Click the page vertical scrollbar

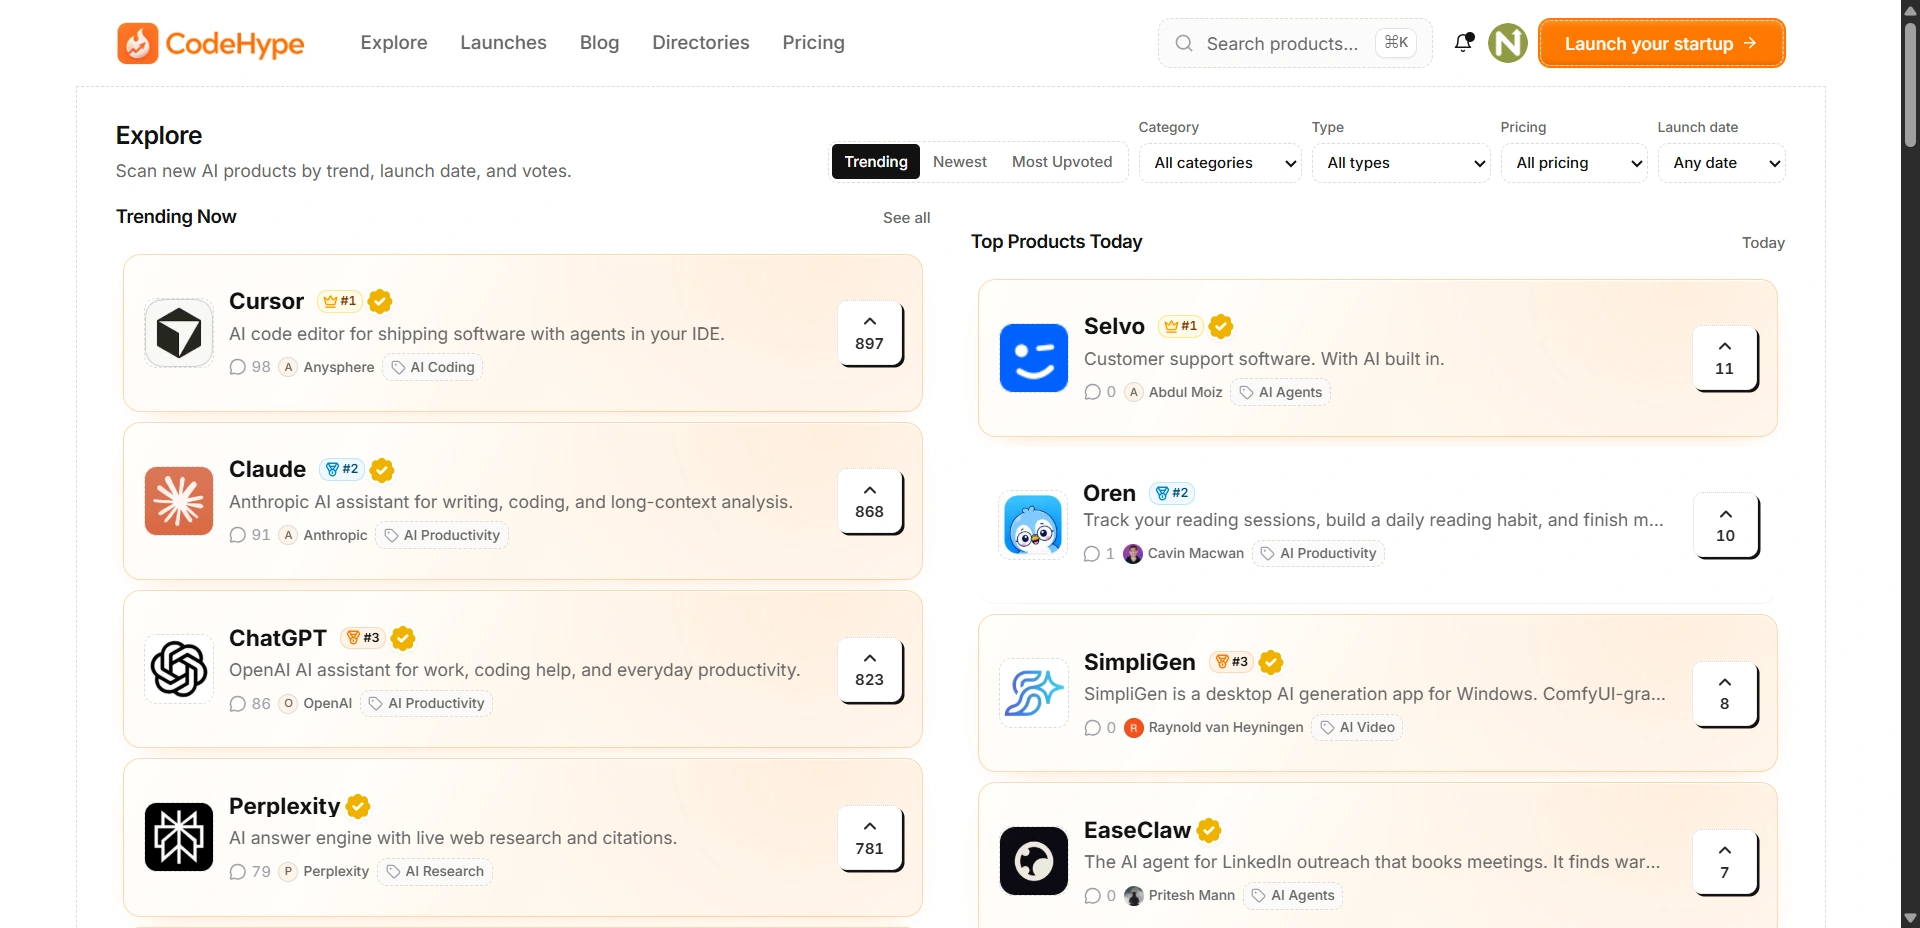point(1910,85)
